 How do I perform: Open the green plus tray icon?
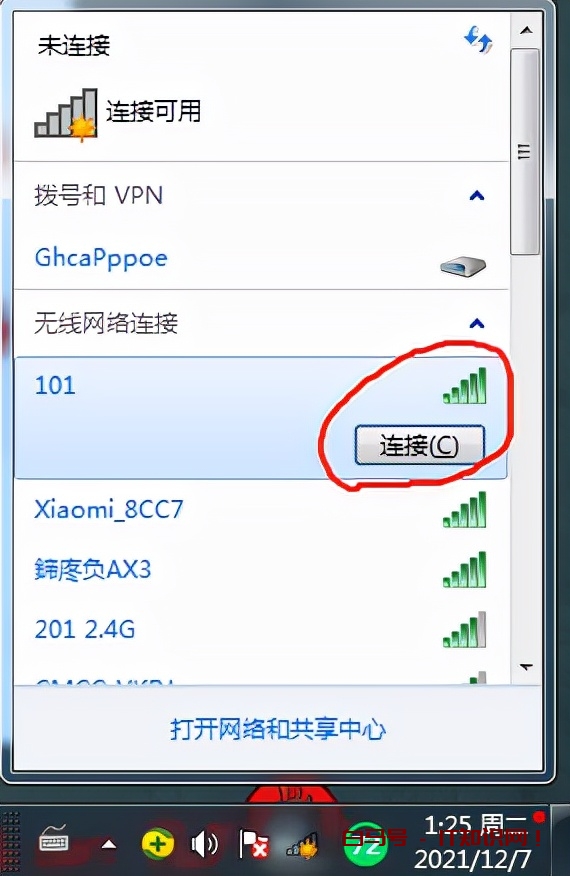[x=158, y=844]
